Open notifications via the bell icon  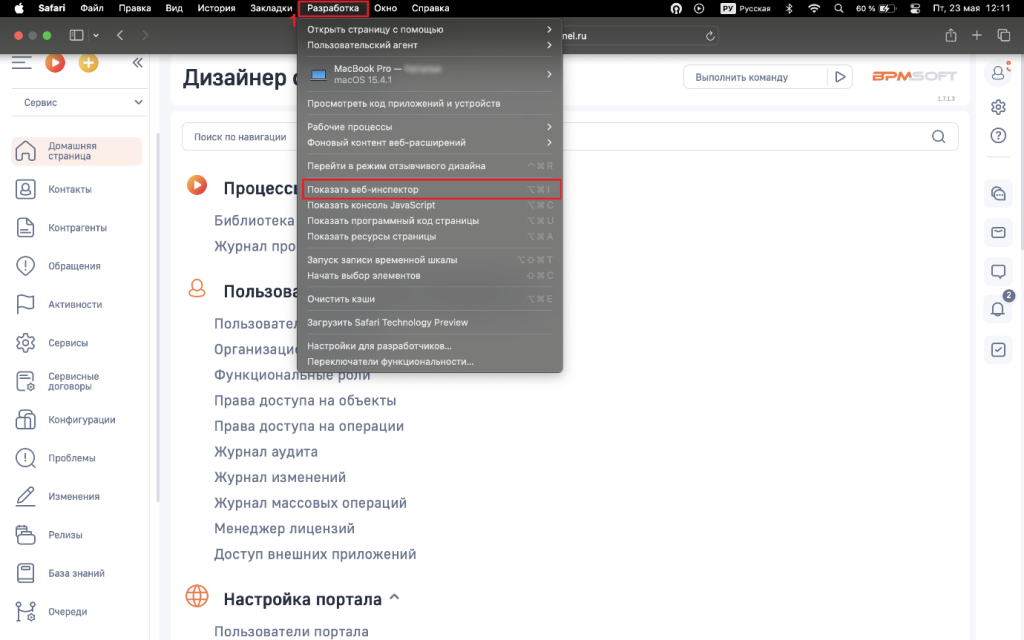pos(998,309)
